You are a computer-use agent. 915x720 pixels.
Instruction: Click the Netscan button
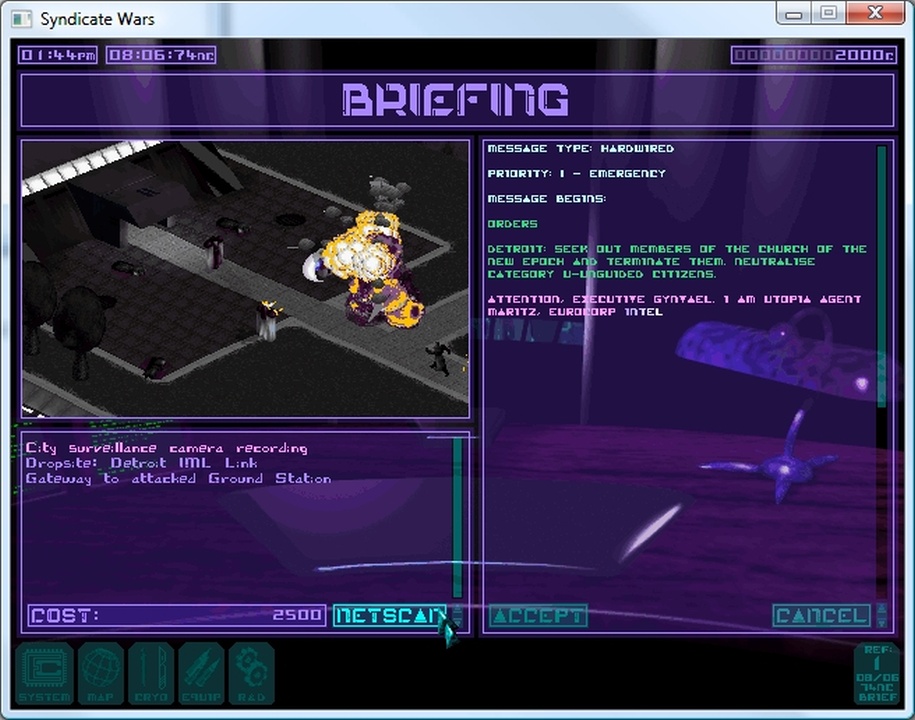pyautogui.click(x=390, y=616)
